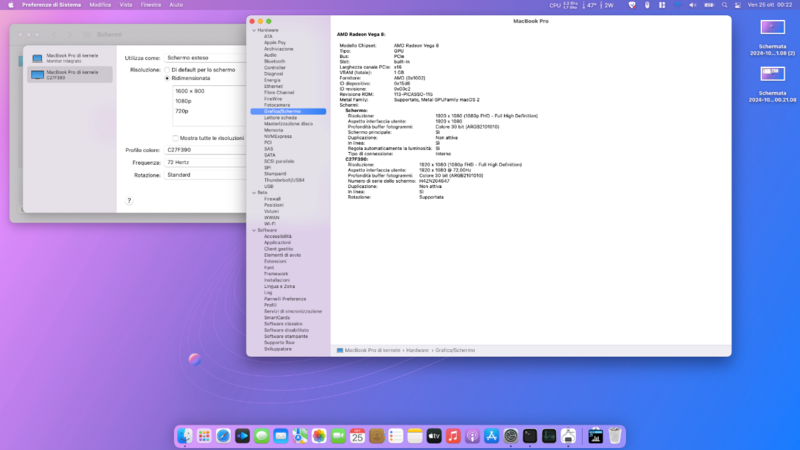Collapse the Hardware section in sidebar

click(253, 31)
